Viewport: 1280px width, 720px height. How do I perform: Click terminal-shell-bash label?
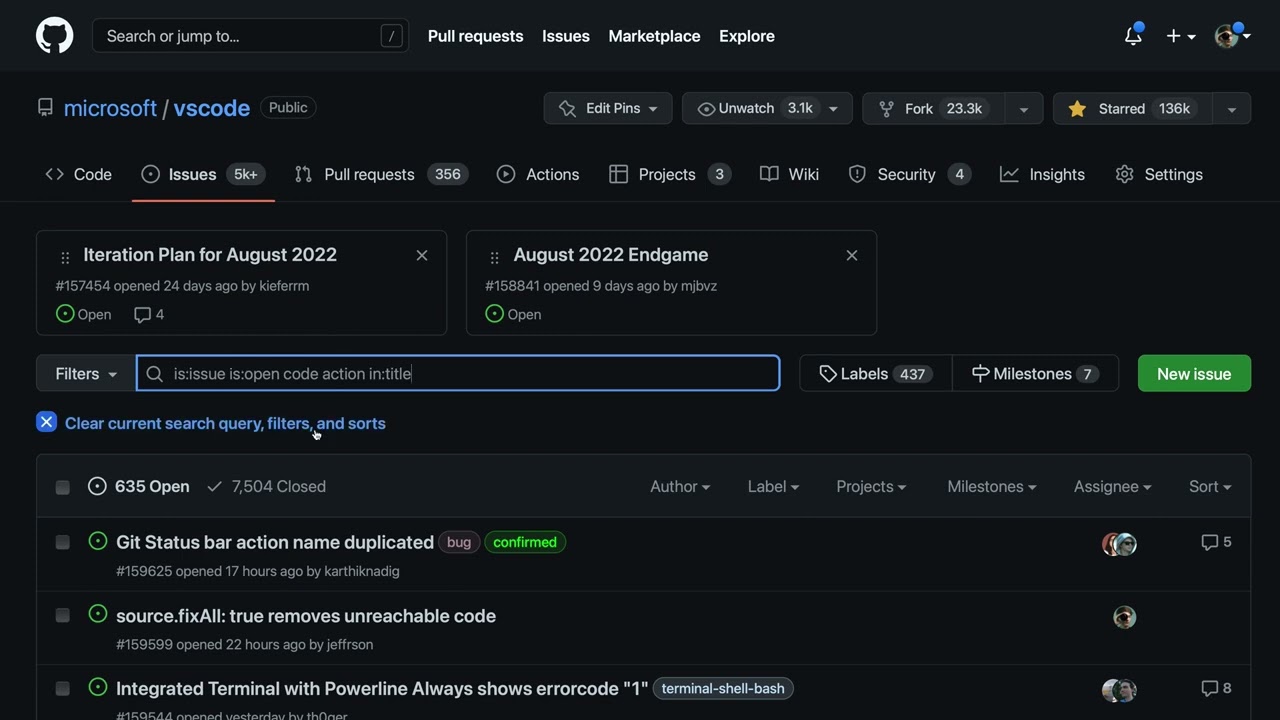point(723,688)
